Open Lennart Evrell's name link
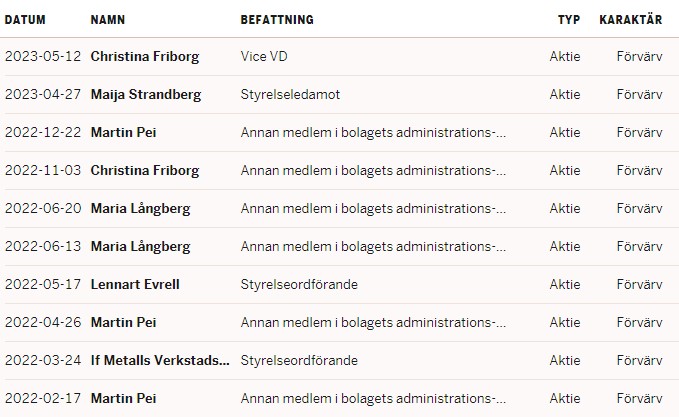 (x=135, y=285)
